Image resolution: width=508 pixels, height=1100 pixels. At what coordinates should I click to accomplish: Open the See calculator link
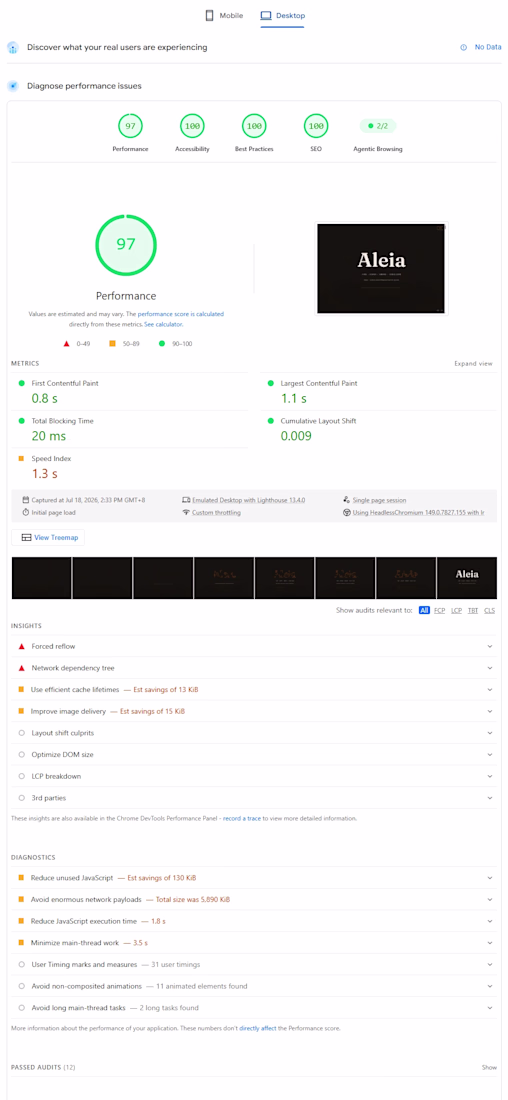click(163, 325)
